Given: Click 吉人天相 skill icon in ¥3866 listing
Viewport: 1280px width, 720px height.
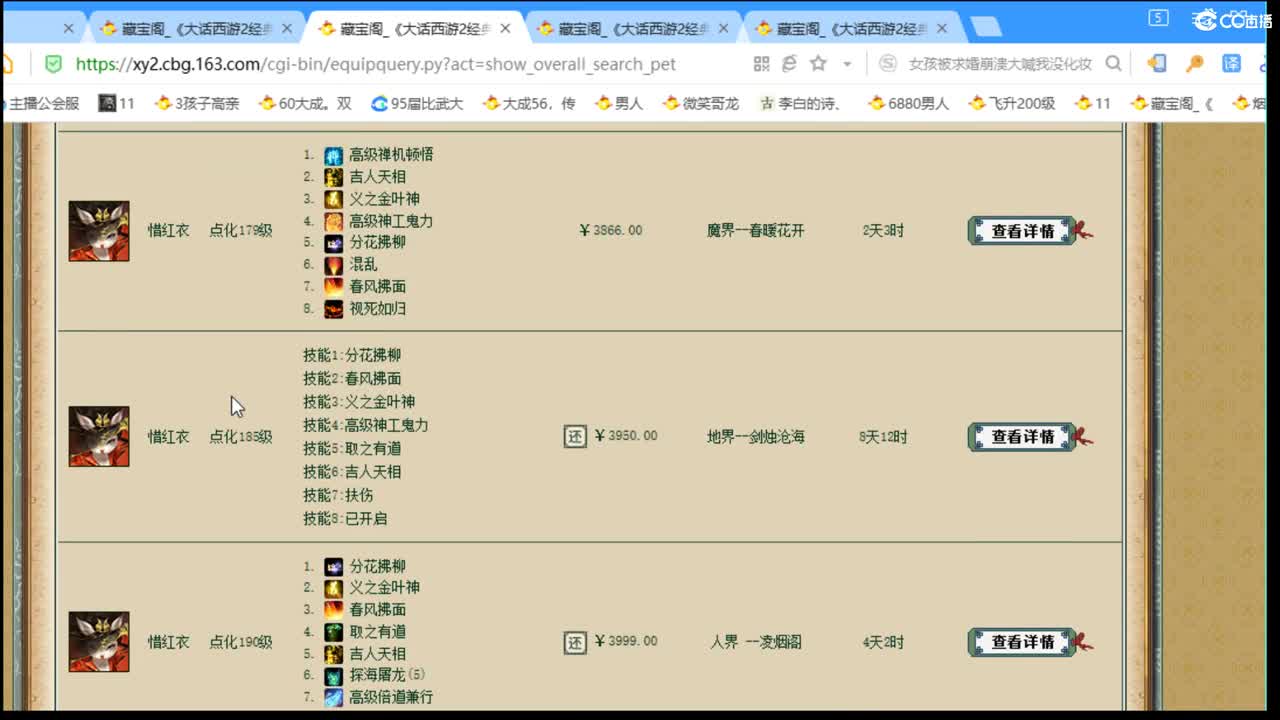Looking at the screenshot, I should [x=334, y=177].
